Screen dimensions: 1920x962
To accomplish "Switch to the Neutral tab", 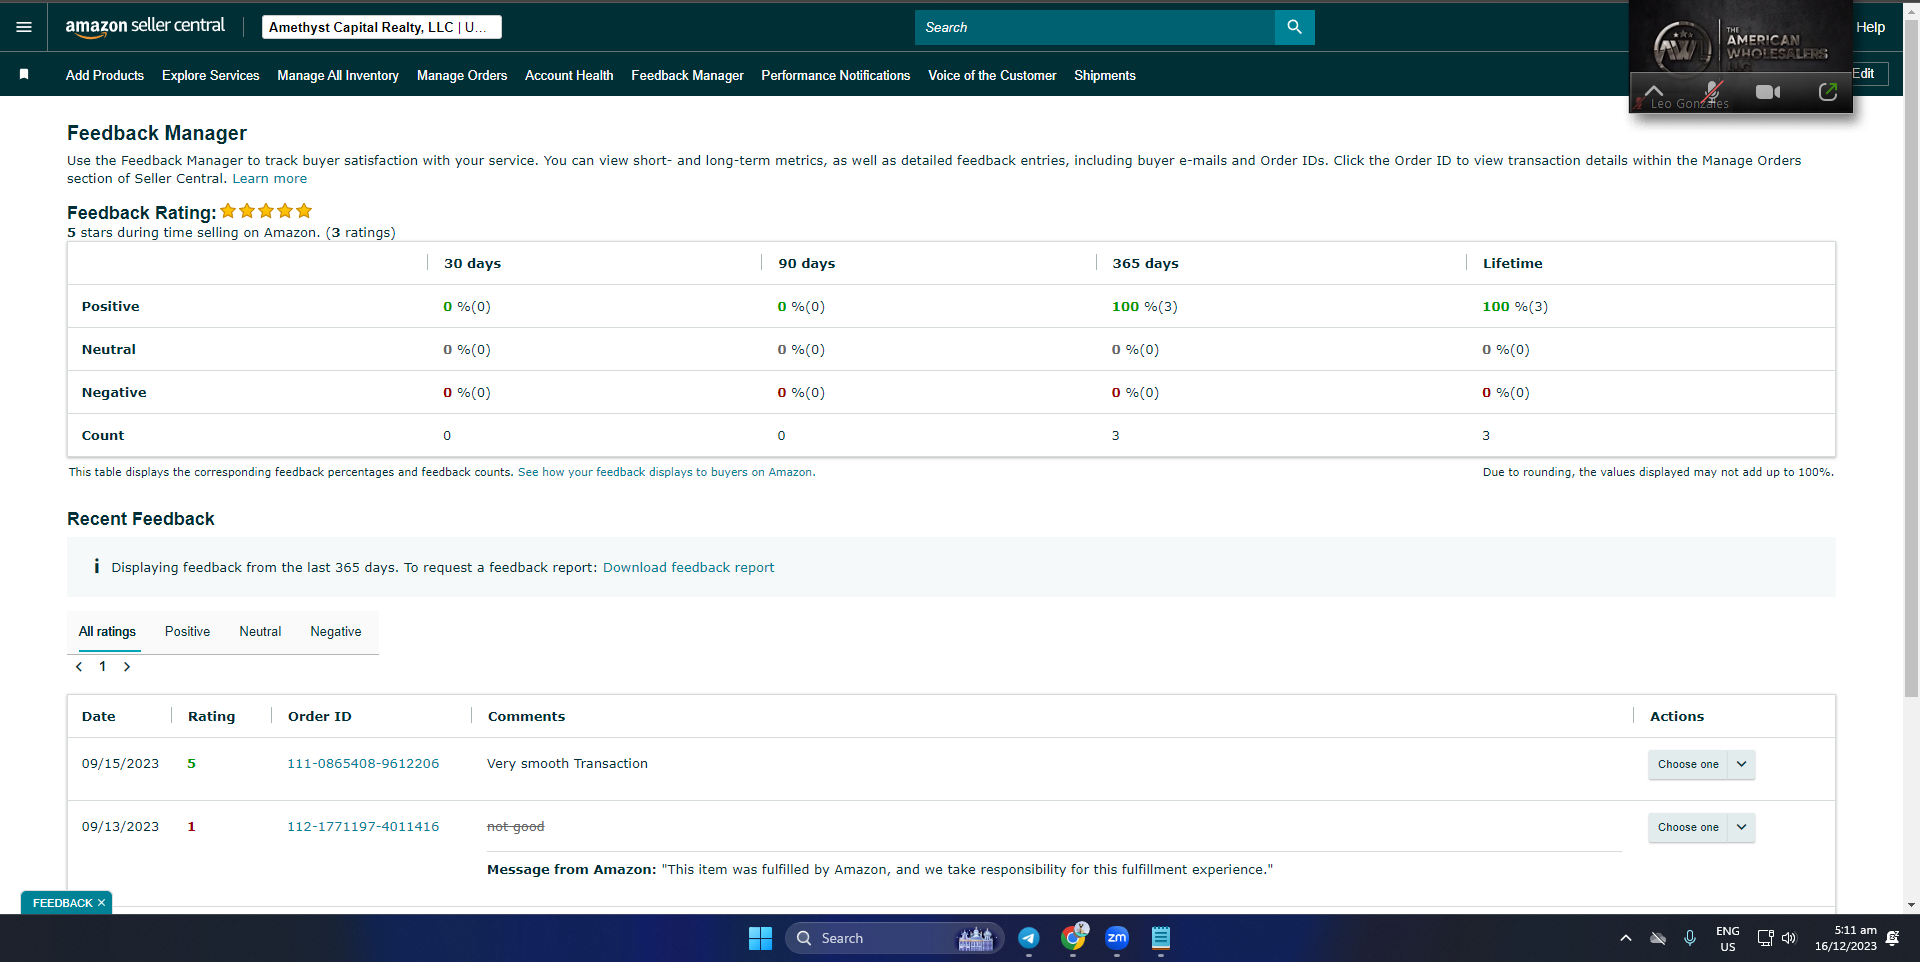I will pos(260,632).
